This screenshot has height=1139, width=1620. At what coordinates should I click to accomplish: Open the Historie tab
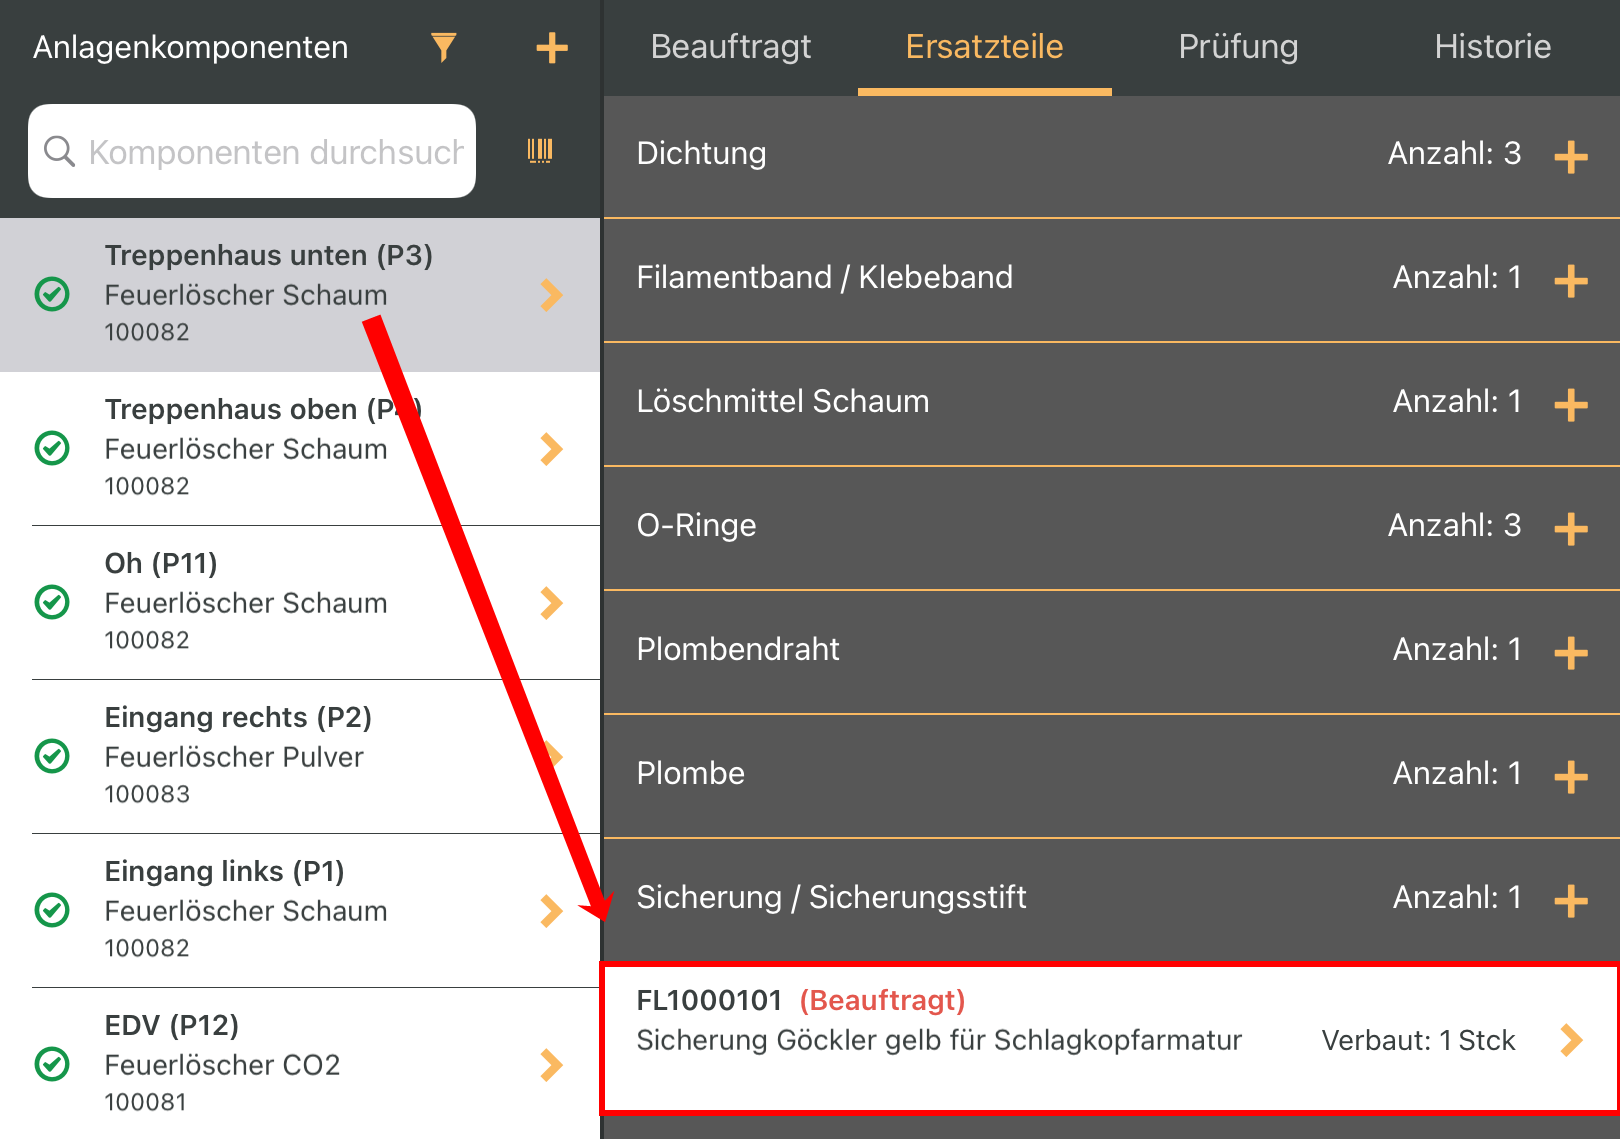tap(1492, 47)
